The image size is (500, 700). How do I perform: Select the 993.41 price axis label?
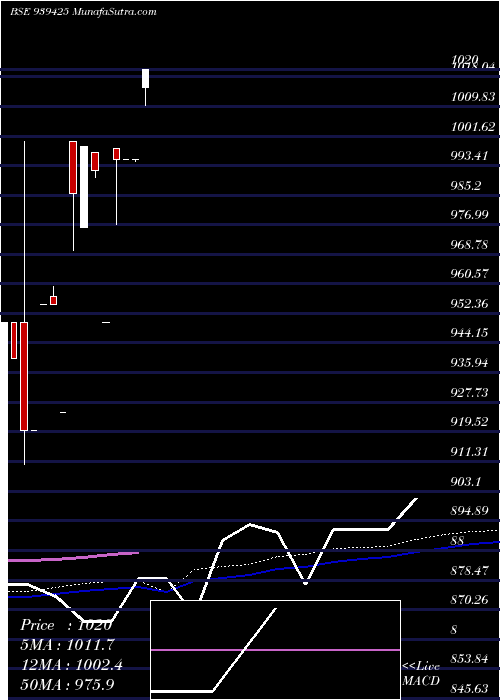click(469, 156)
